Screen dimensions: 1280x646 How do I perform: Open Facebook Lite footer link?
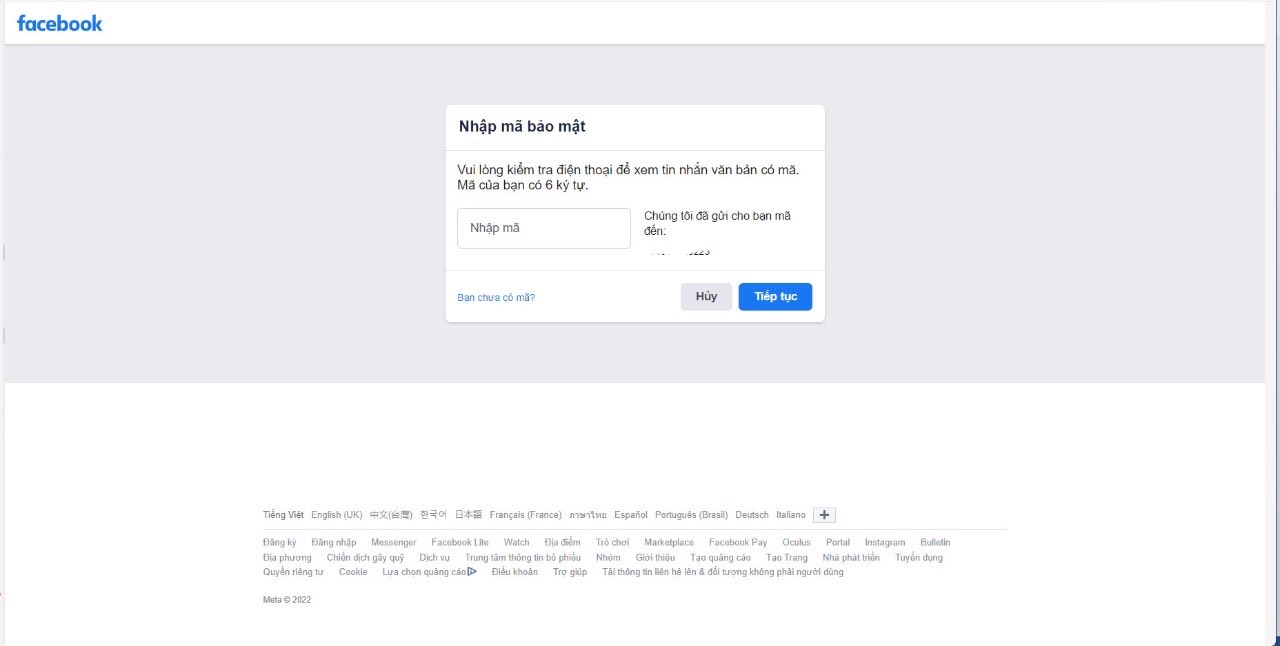click(460, 542)
